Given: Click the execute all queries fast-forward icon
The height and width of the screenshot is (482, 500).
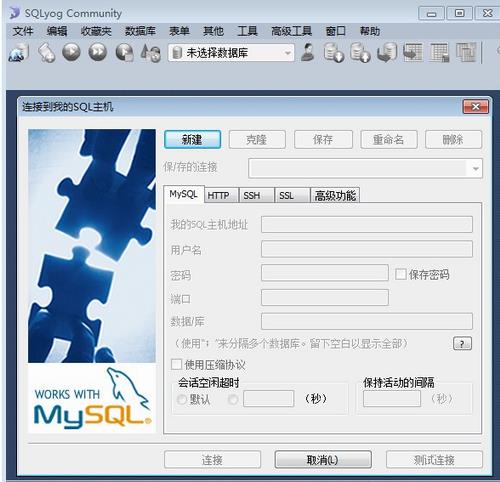Looking at the screenshot, I should (98, 52).
